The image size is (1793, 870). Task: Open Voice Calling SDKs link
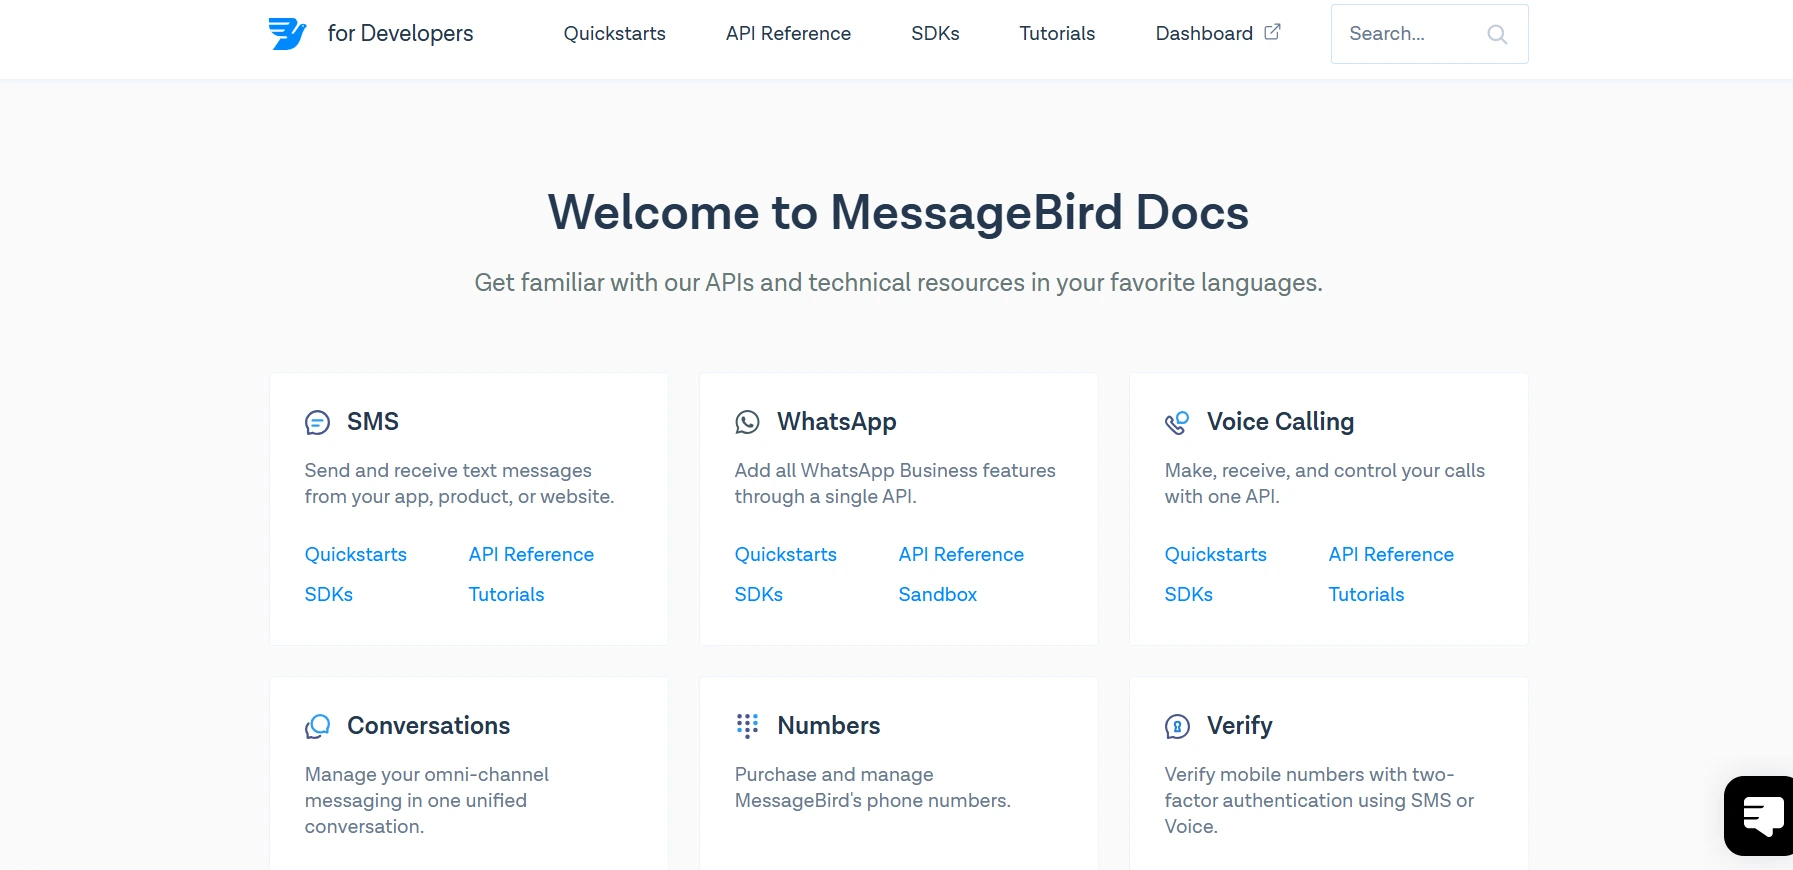tap(1188, 594)
